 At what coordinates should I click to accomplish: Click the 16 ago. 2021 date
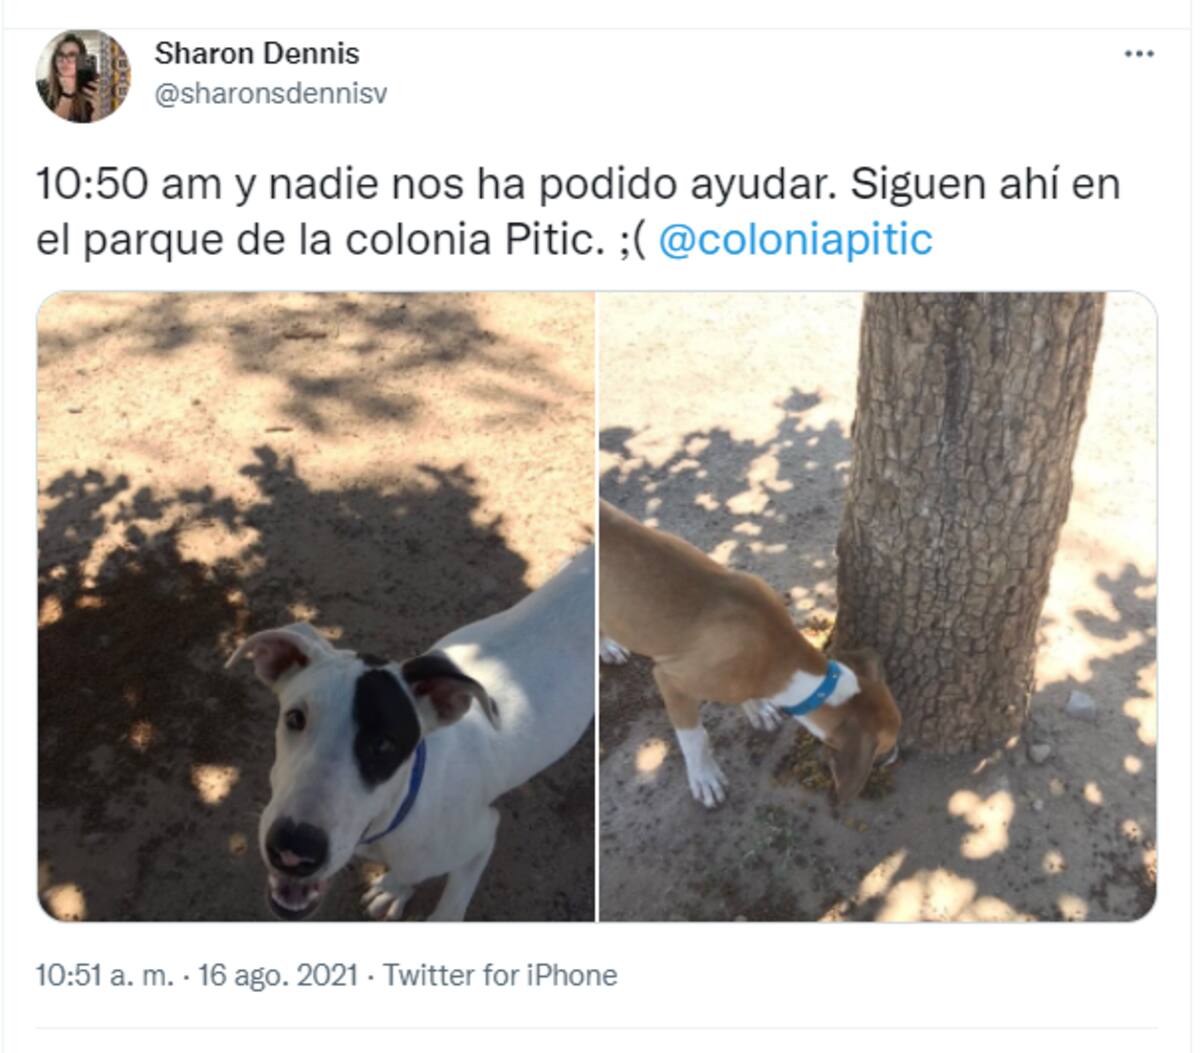pos(278,975)
